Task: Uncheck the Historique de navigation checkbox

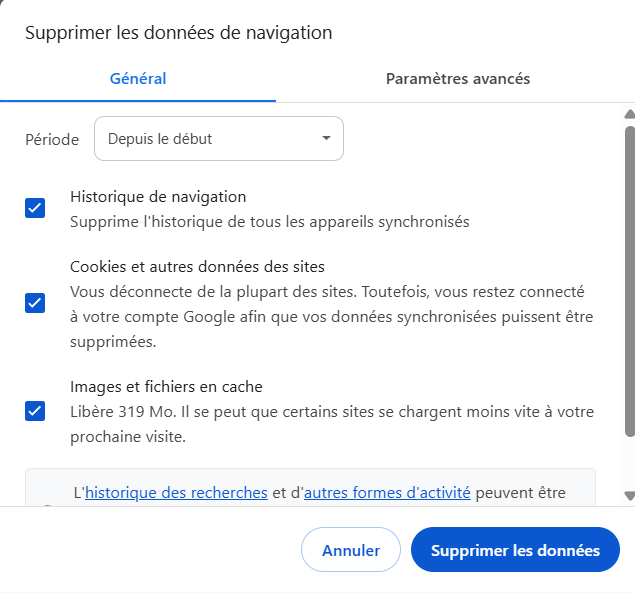Action: (35, 208)
